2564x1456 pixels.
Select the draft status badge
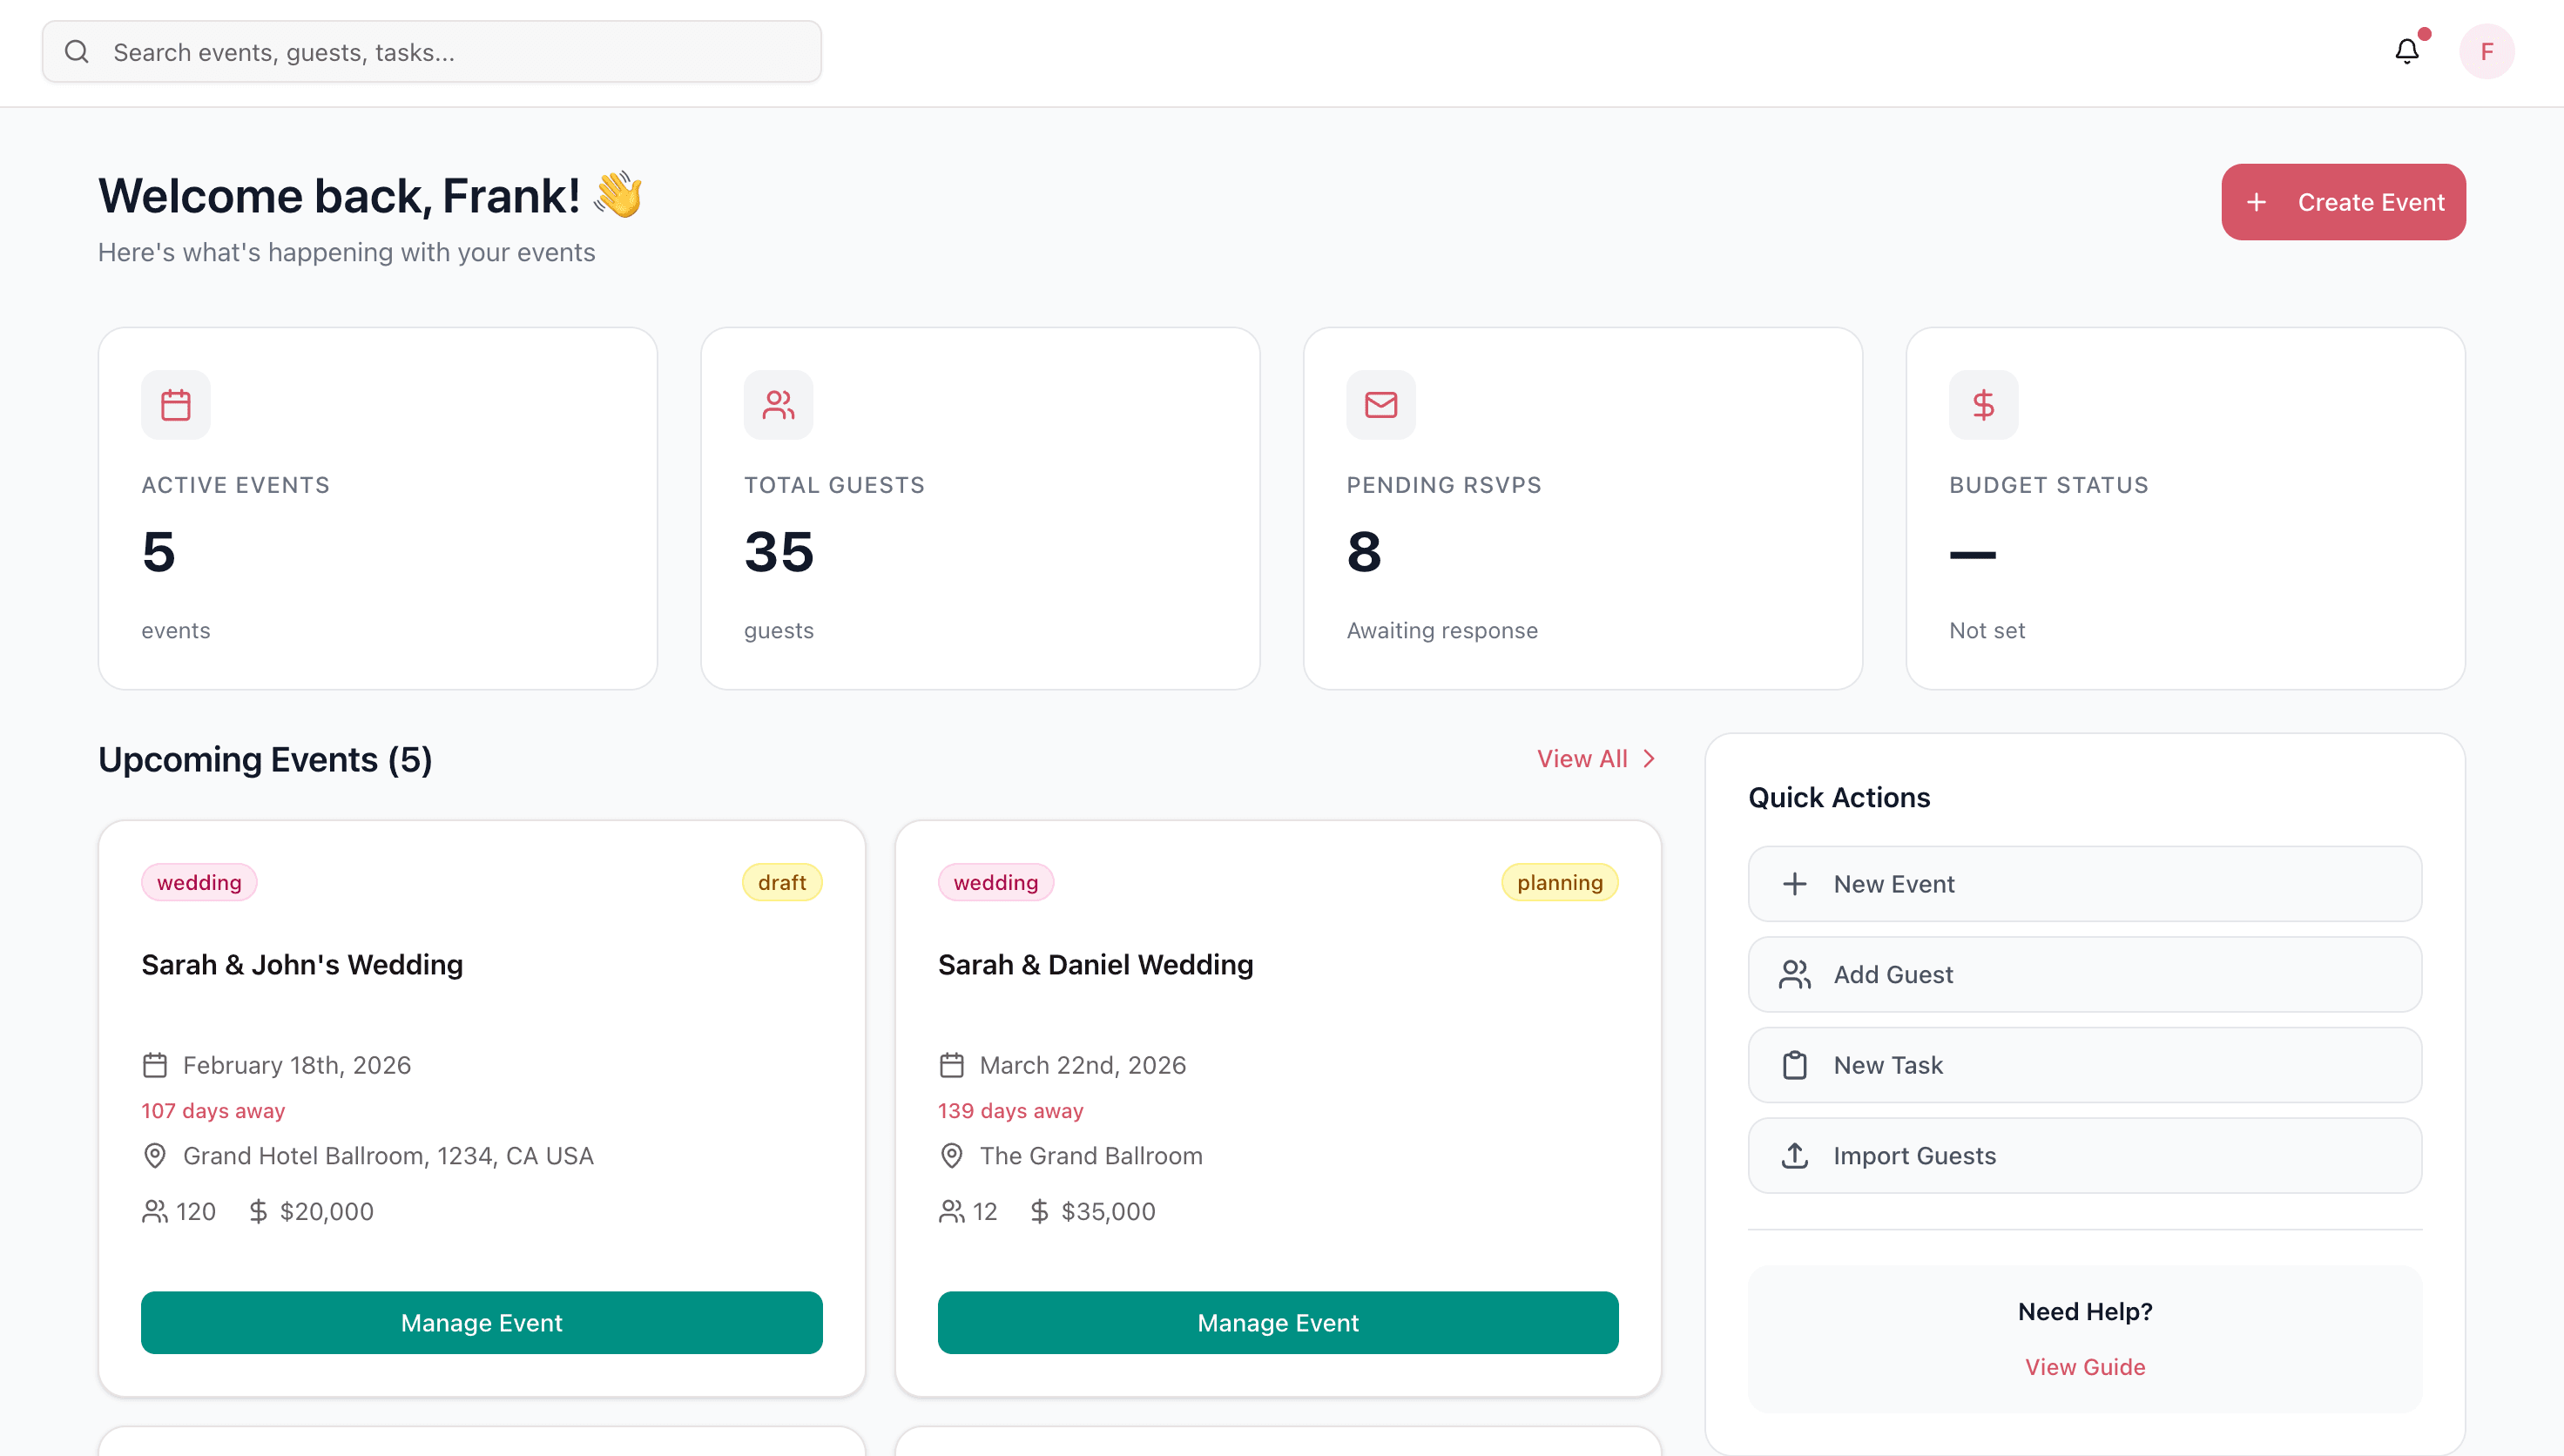tap(782, 882)
